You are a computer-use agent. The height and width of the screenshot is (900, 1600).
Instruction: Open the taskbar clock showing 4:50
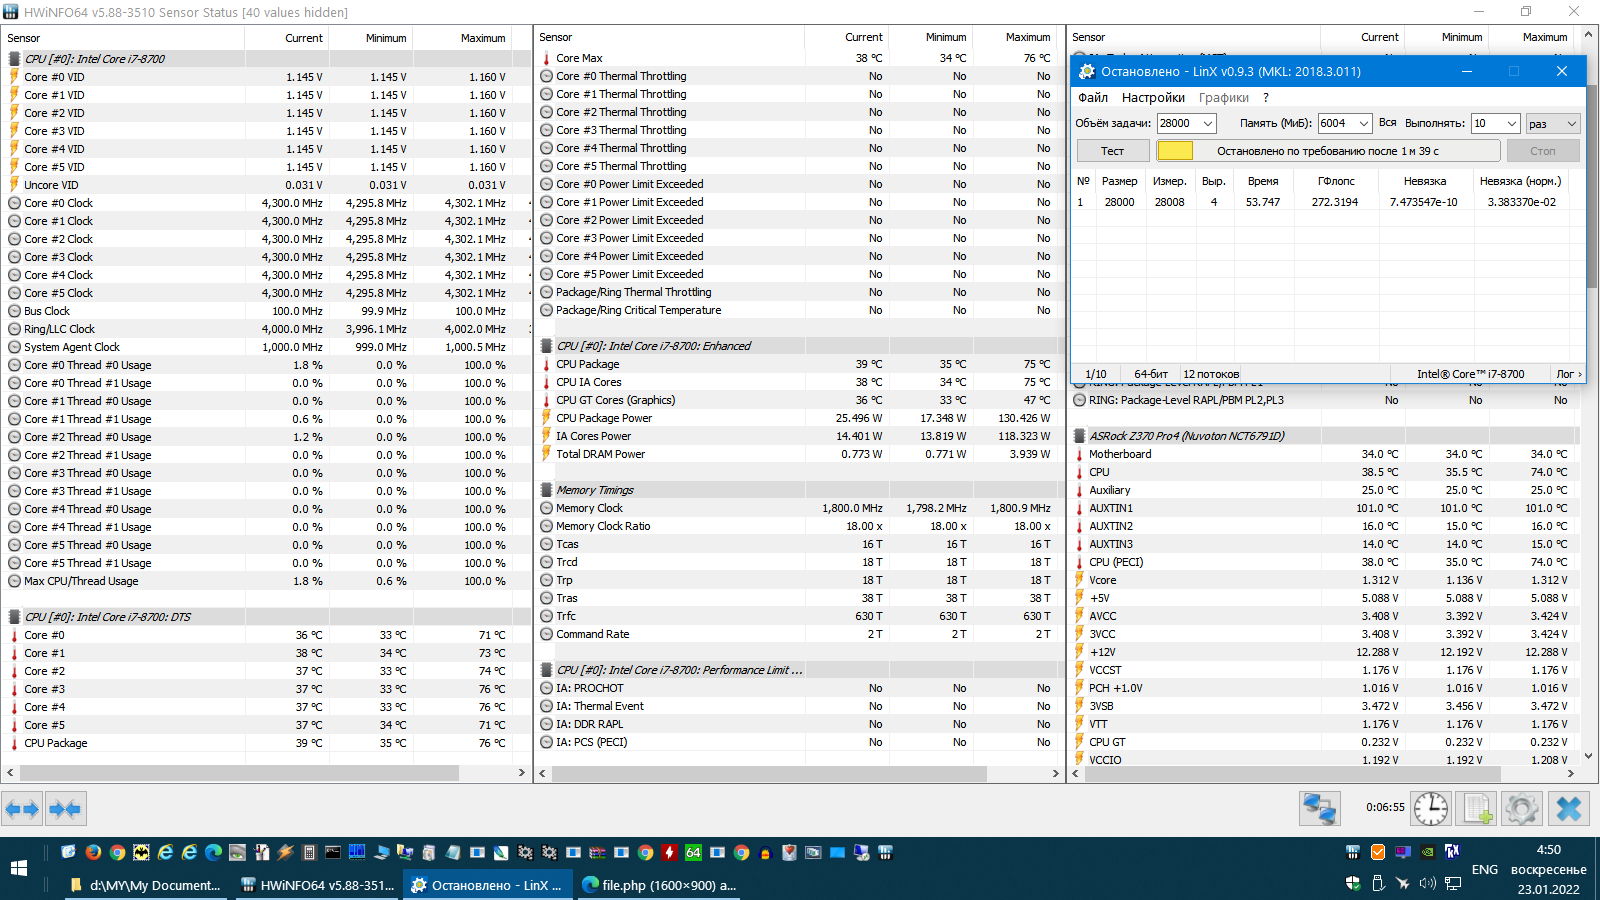click(1548, 869)
